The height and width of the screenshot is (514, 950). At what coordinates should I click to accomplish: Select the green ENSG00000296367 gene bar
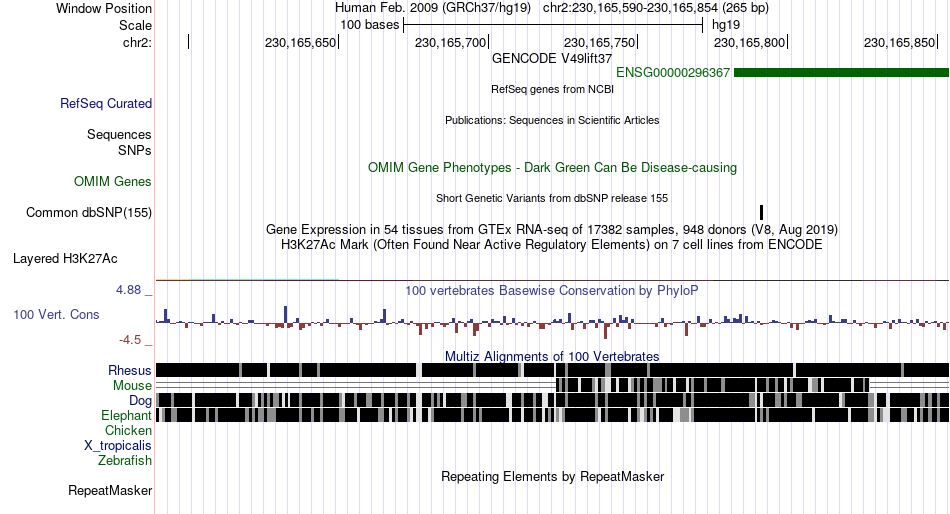tap(841, 73)
